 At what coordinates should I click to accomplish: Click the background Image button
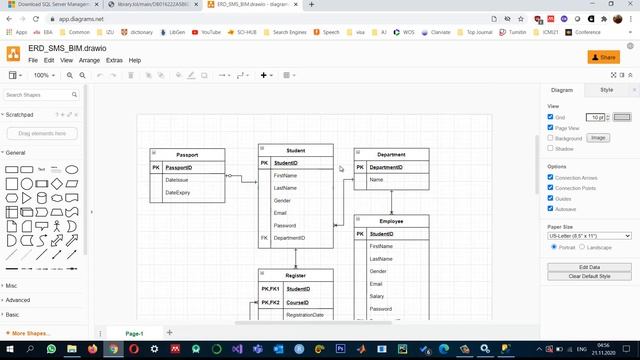pos(598,138)
